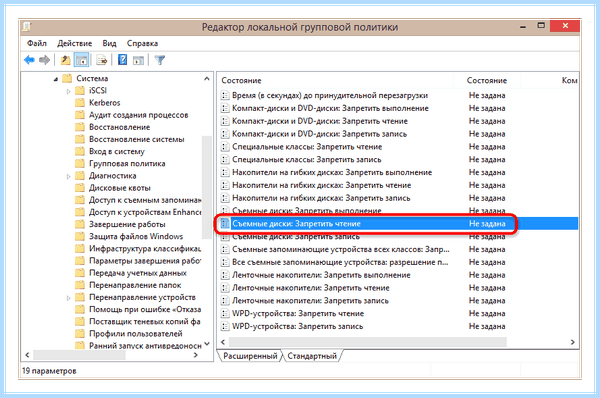Viewport: 600px width, 398px height.
Task: Click tree pane horizontal scroll-right arrow
Action: [x=196, y=355]
